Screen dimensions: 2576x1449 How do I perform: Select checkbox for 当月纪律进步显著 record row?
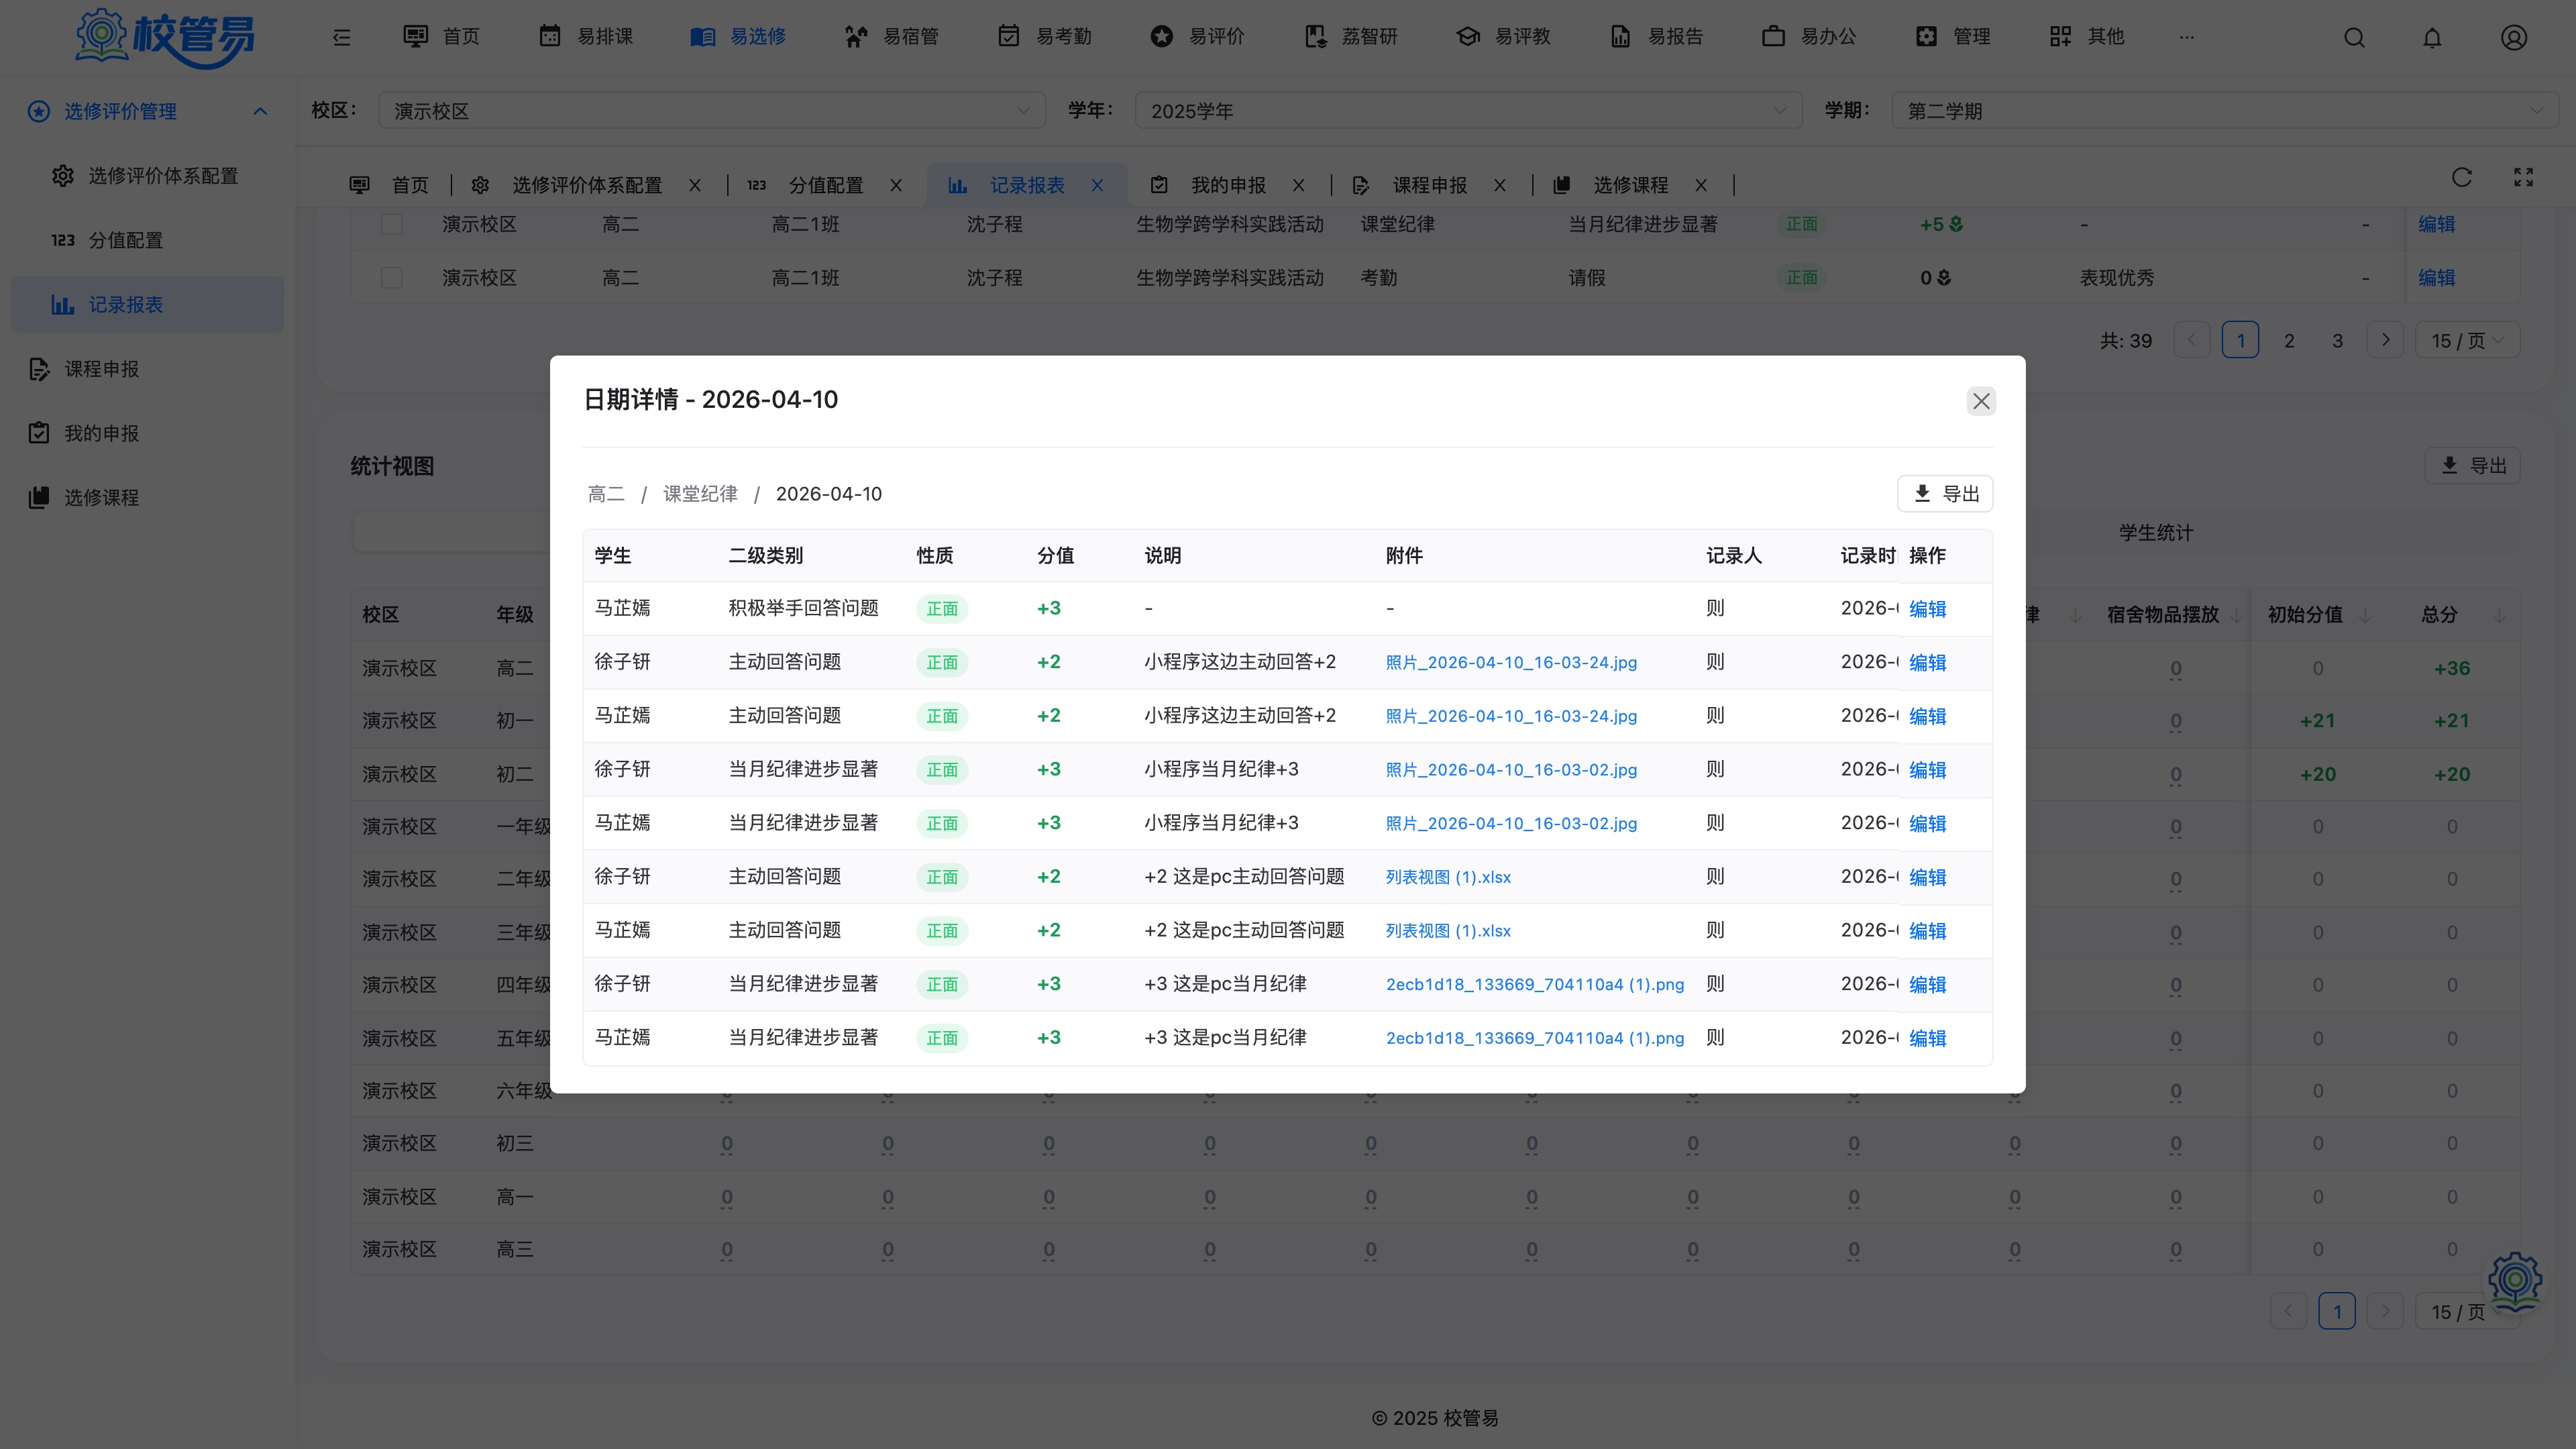point(391,224)
